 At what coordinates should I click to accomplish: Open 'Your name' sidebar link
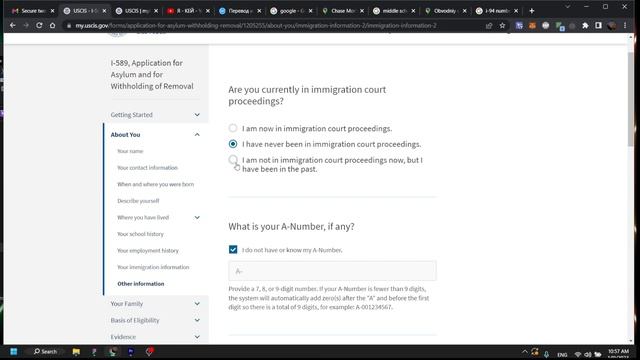point(130,151)
